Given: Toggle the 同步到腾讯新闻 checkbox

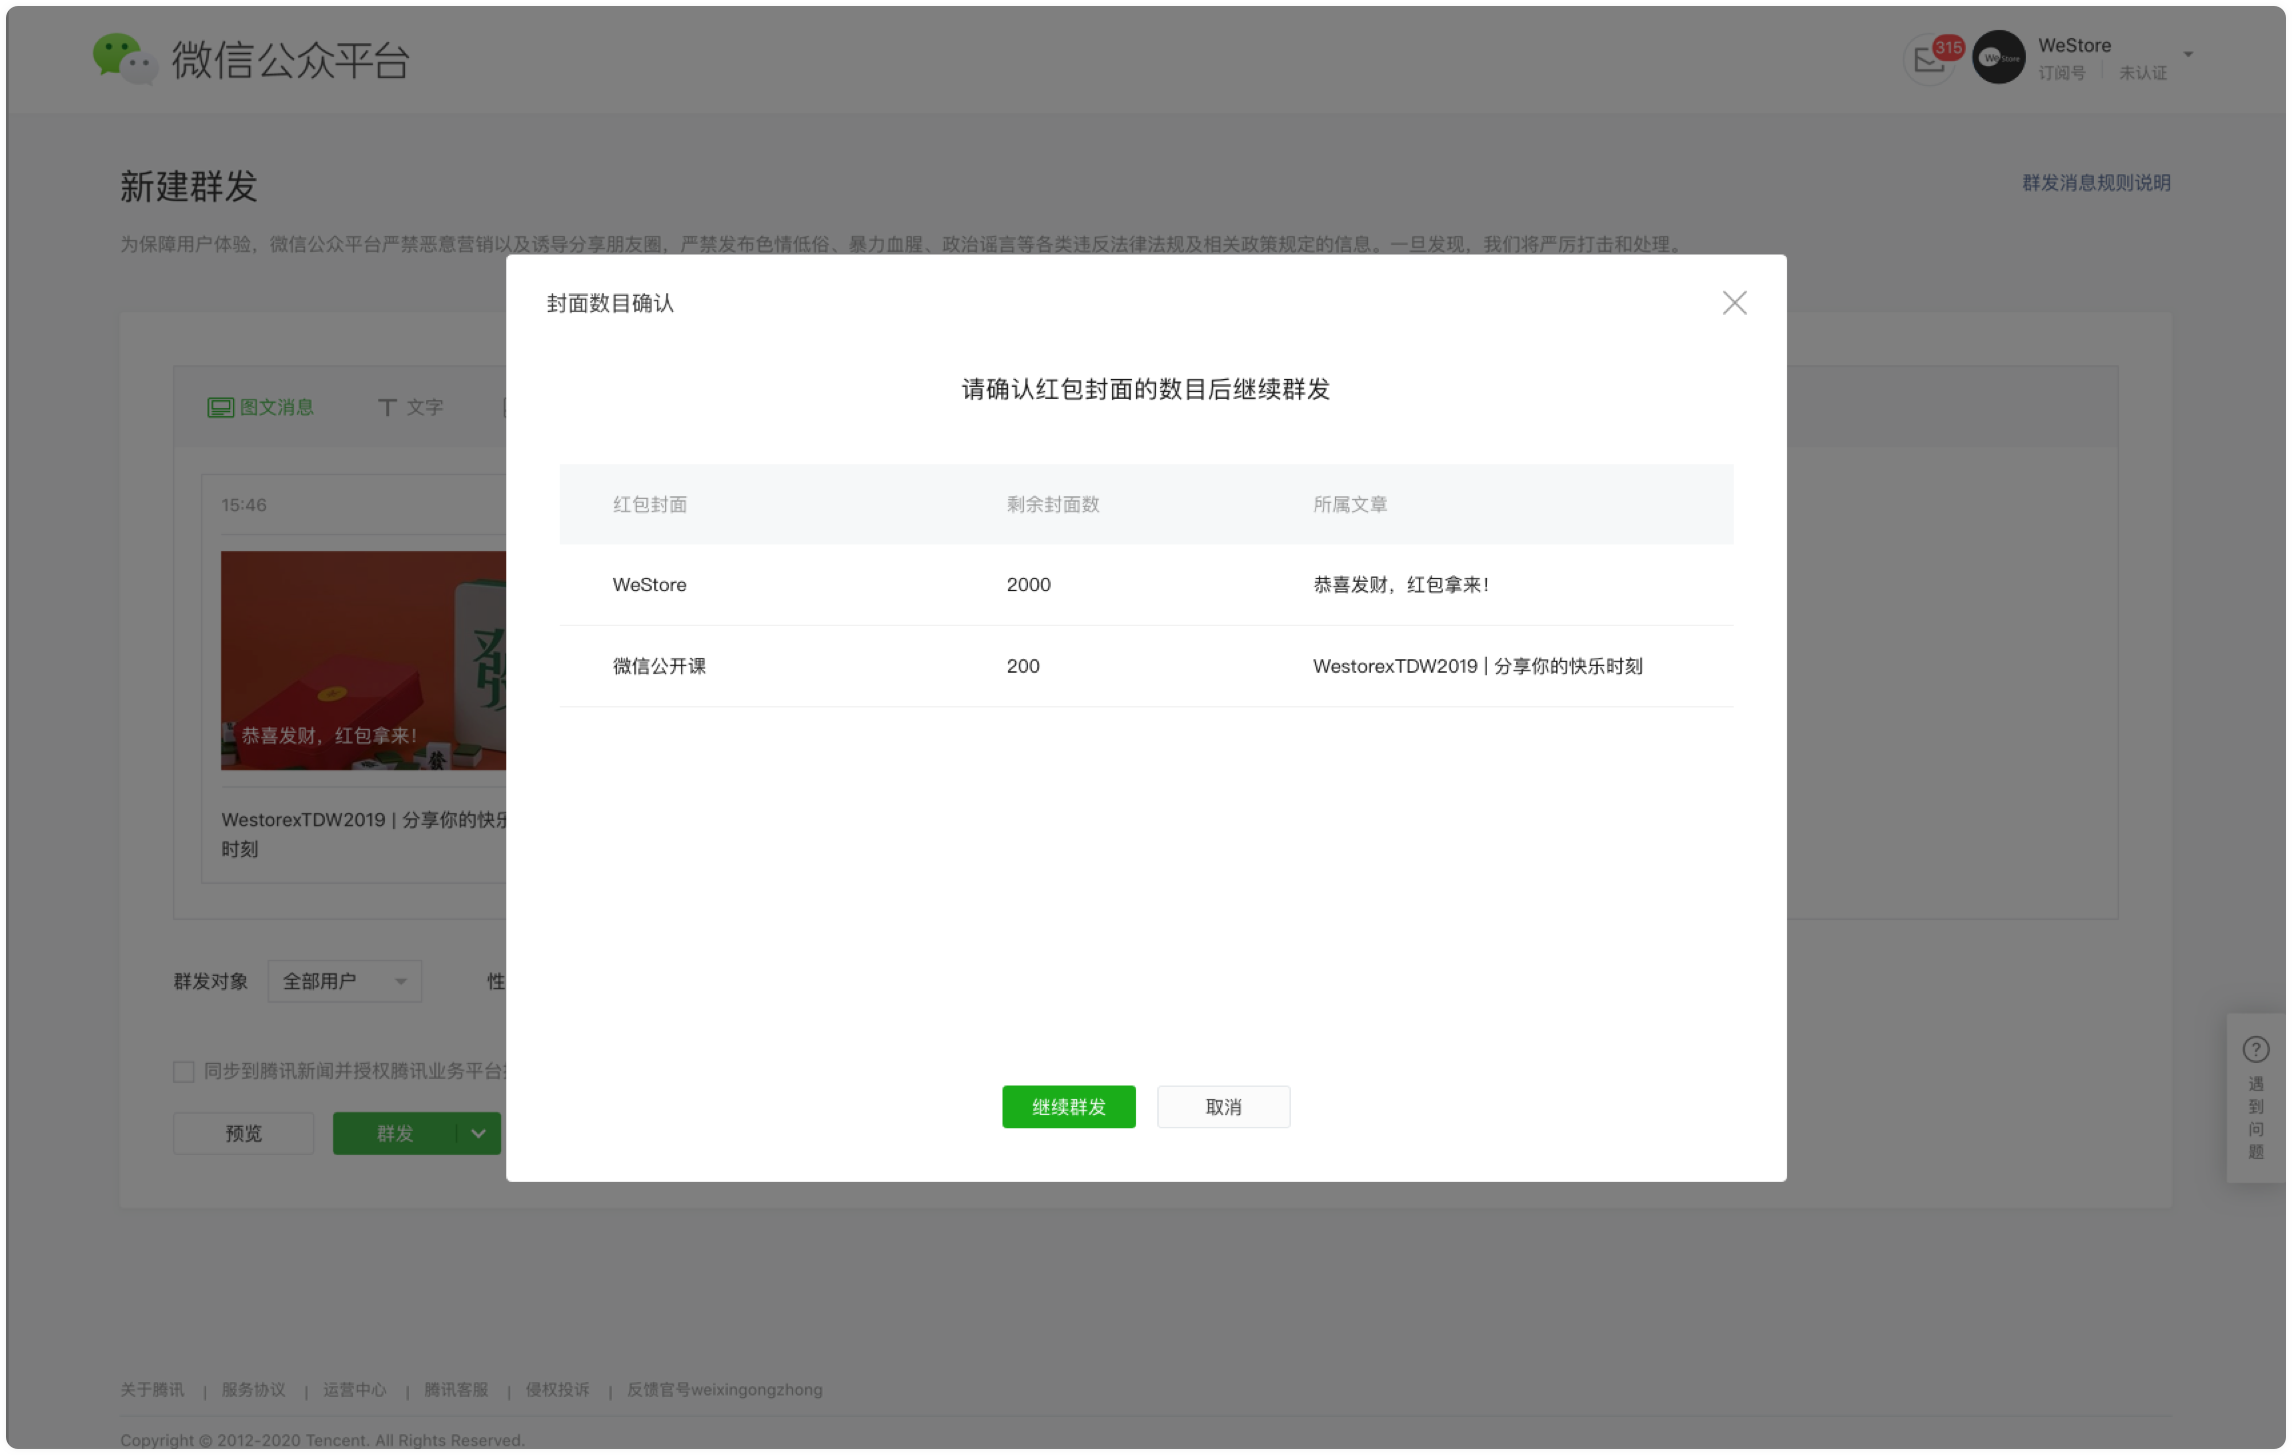Looking at the screenshot, I should pyautogui.click(x=184, y=1072).
